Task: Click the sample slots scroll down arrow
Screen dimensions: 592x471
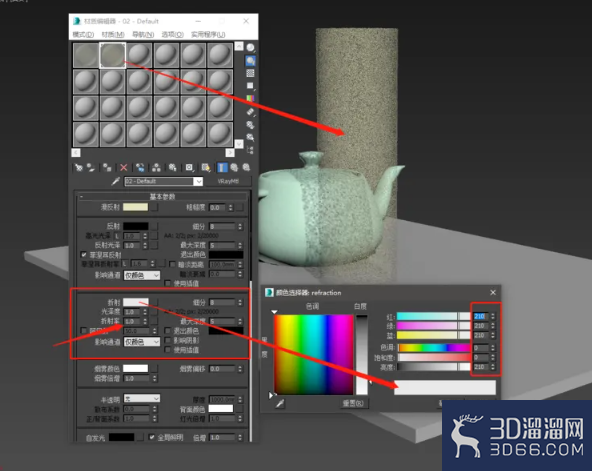Action: (239, 143)
